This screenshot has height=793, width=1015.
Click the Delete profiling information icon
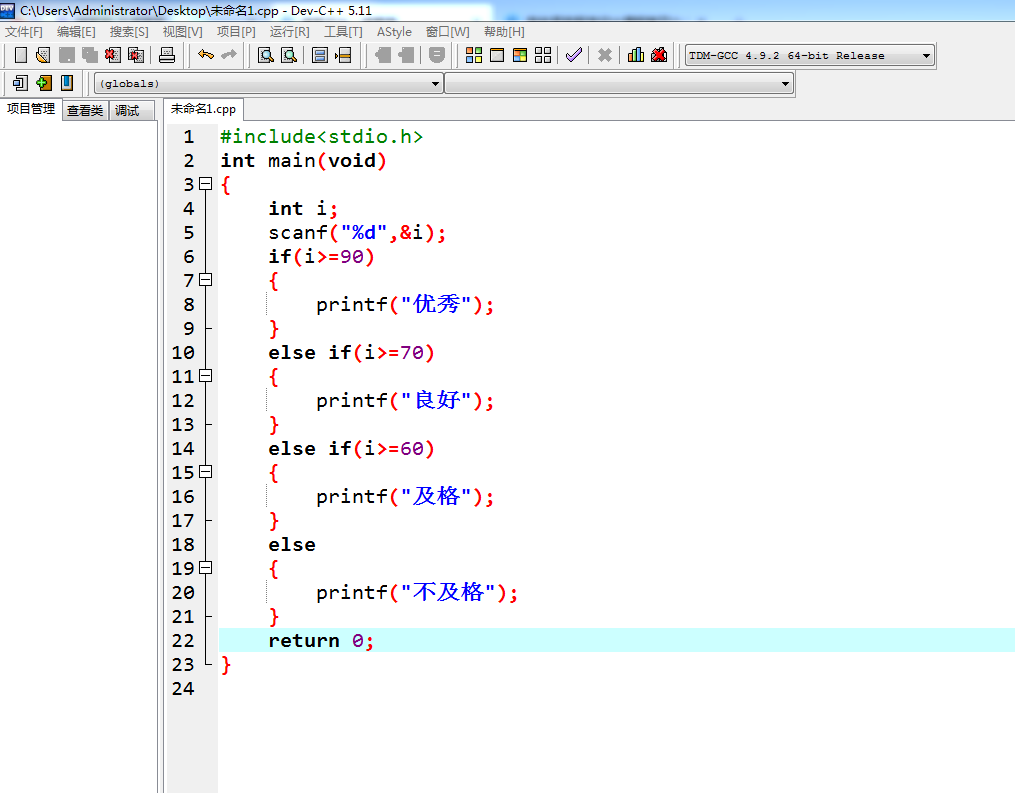click(659, 55)
